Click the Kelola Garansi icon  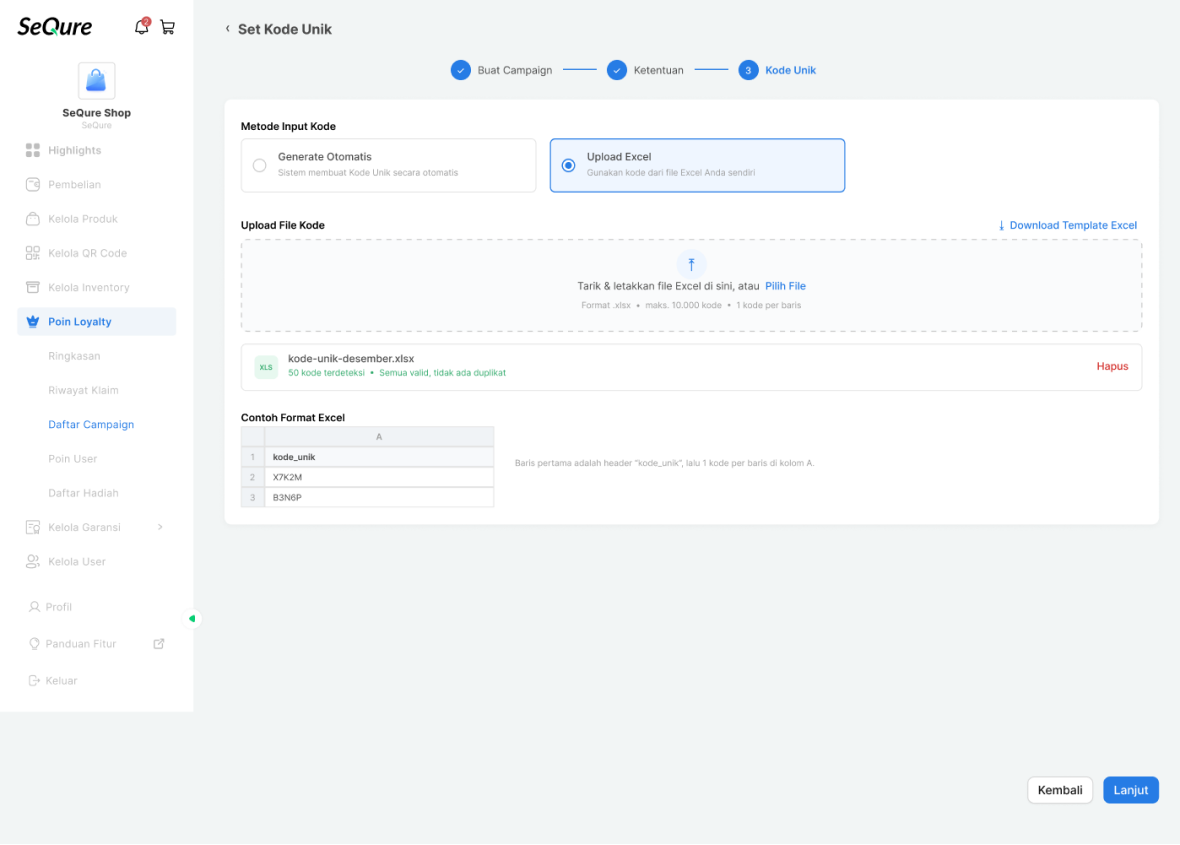(x=32, y=527)
